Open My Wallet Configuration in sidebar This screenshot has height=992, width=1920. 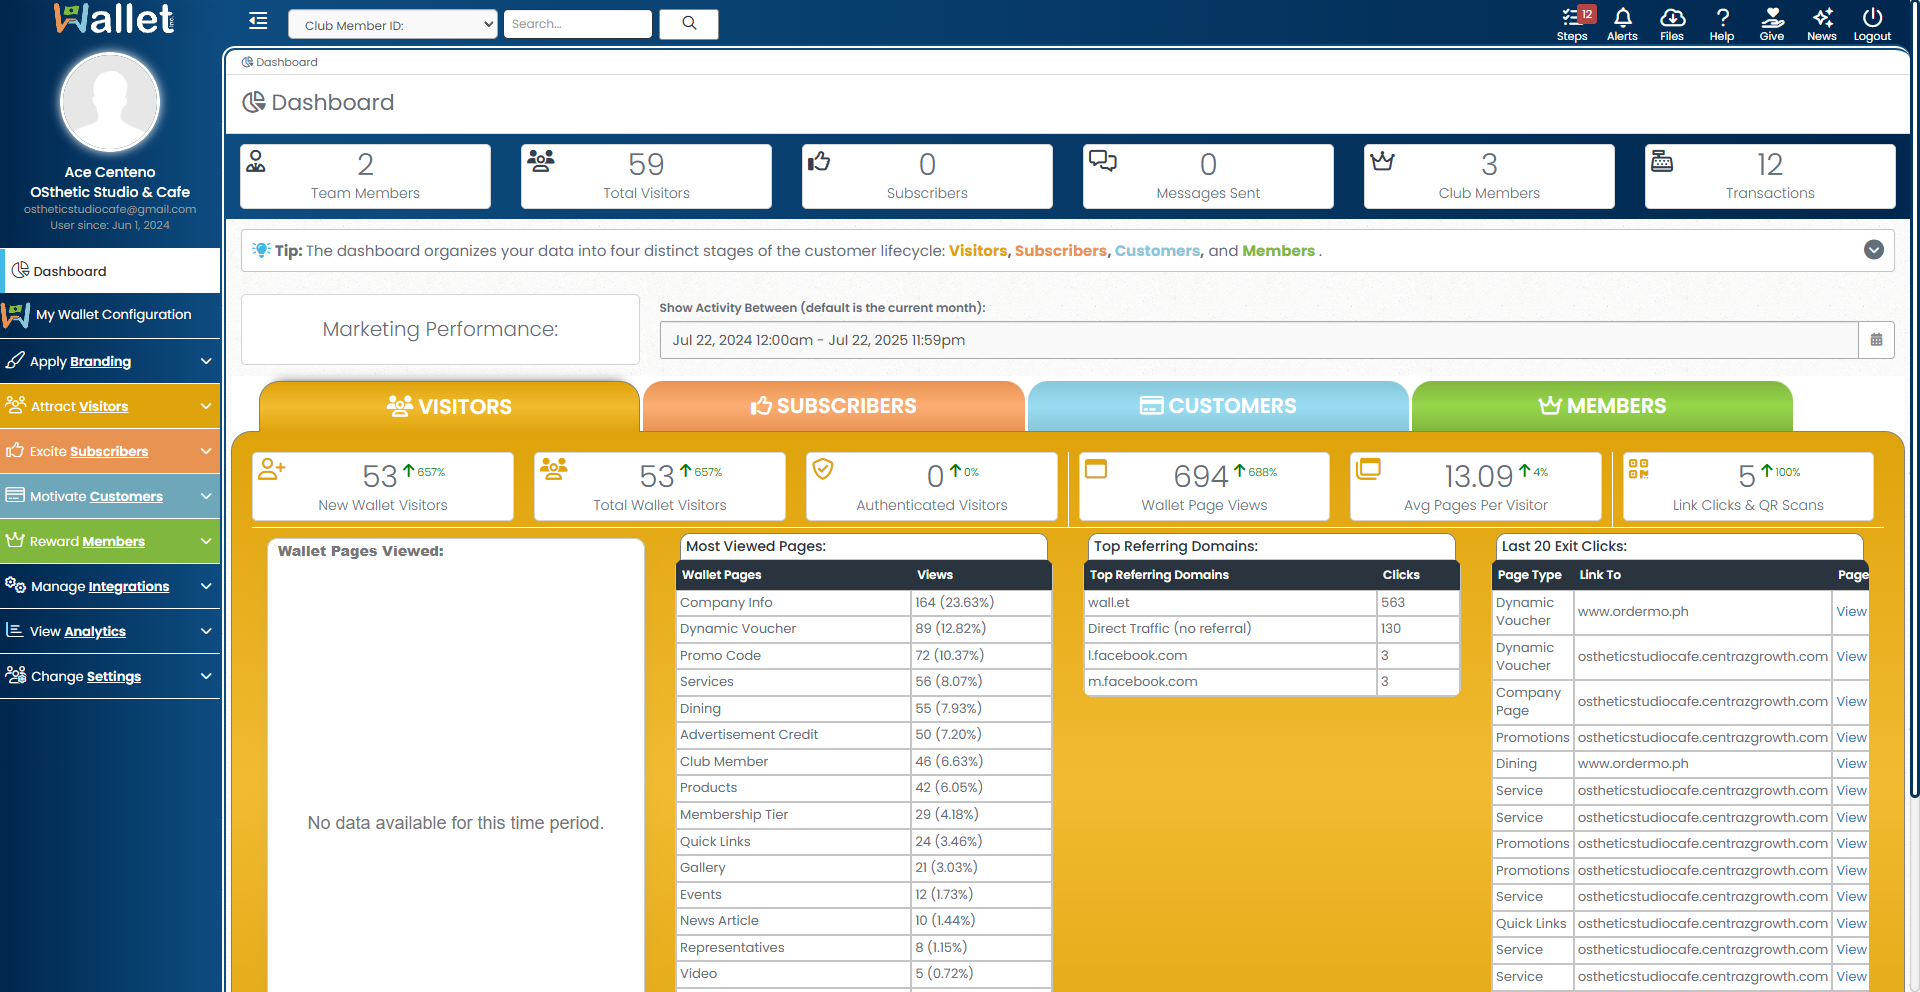[x=110, y=315]
